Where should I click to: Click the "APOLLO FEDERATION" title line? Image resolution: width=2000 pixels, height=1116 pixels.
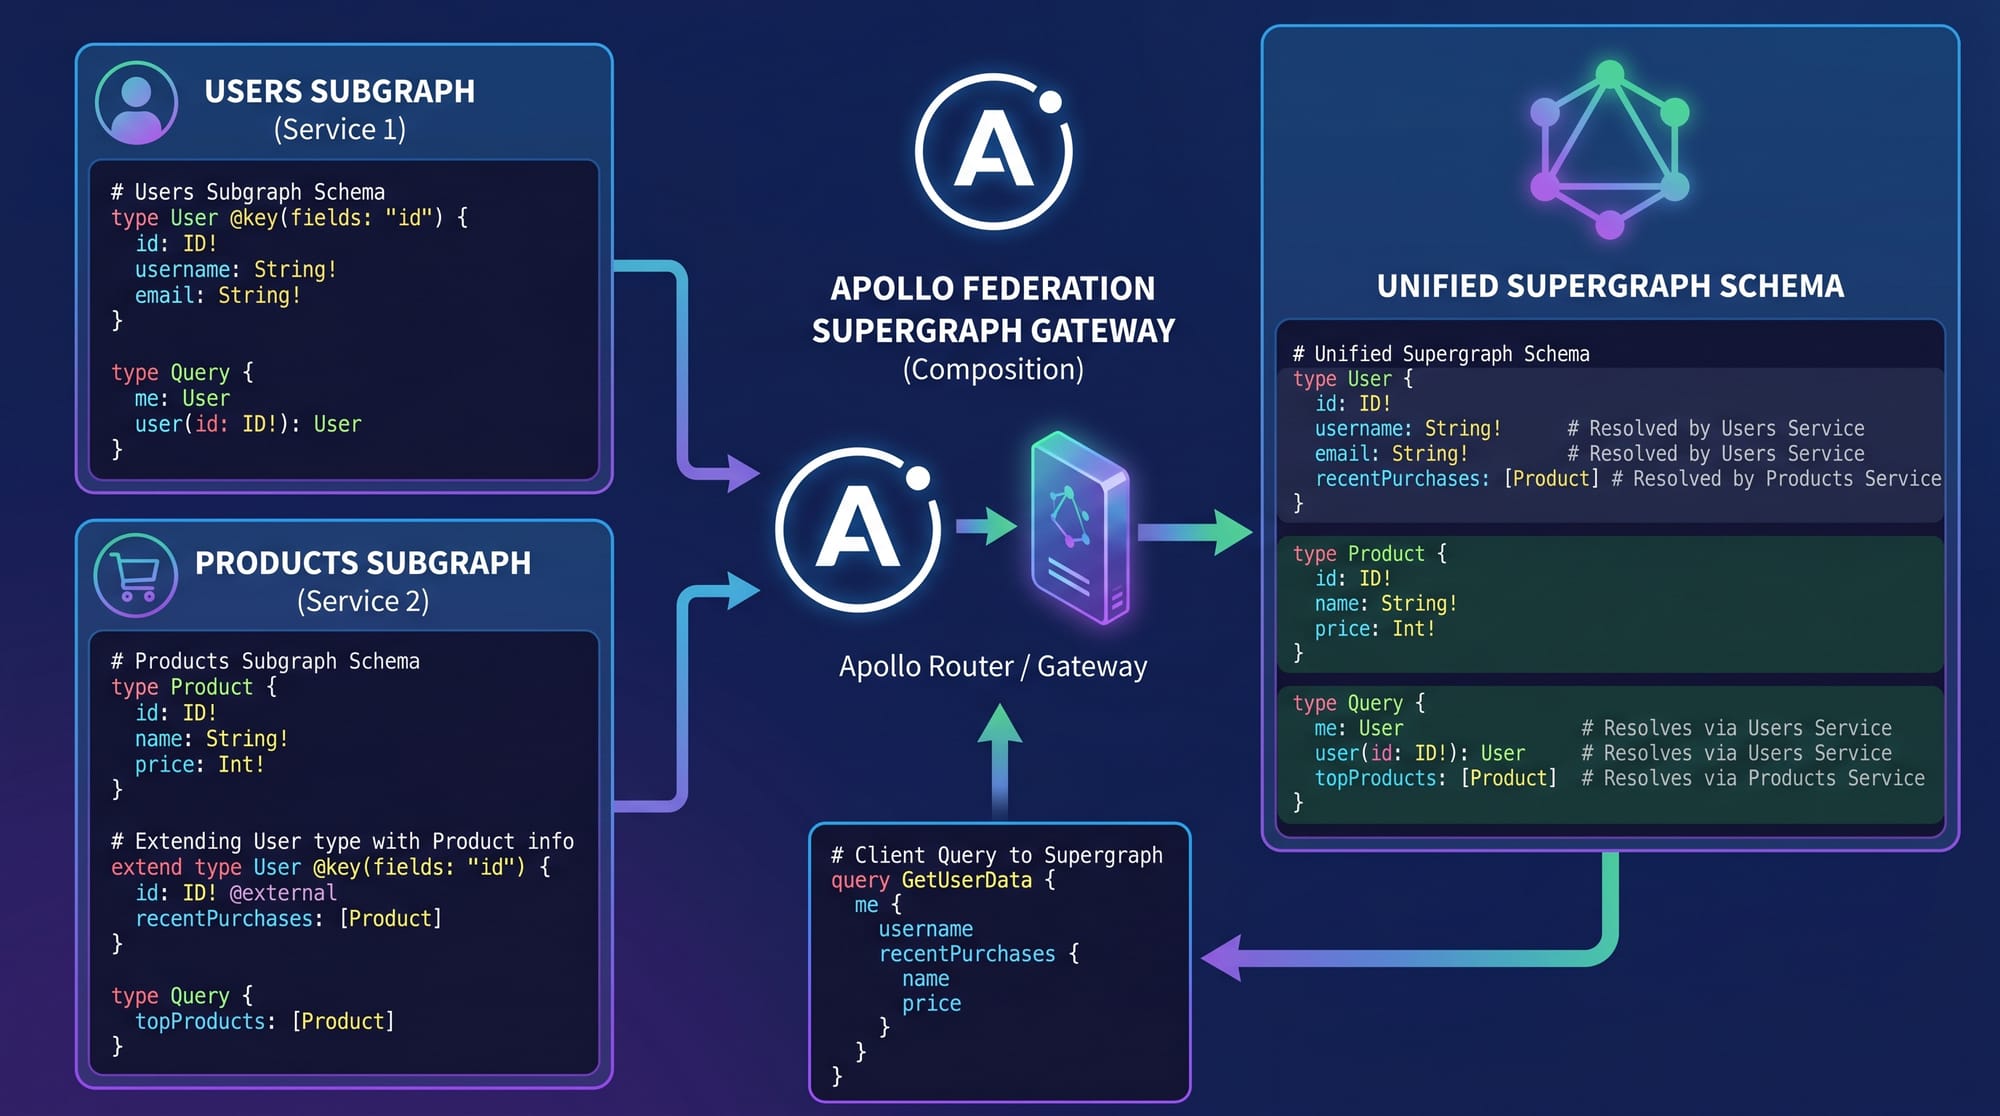pyautogui.click(x=993, y=288)
